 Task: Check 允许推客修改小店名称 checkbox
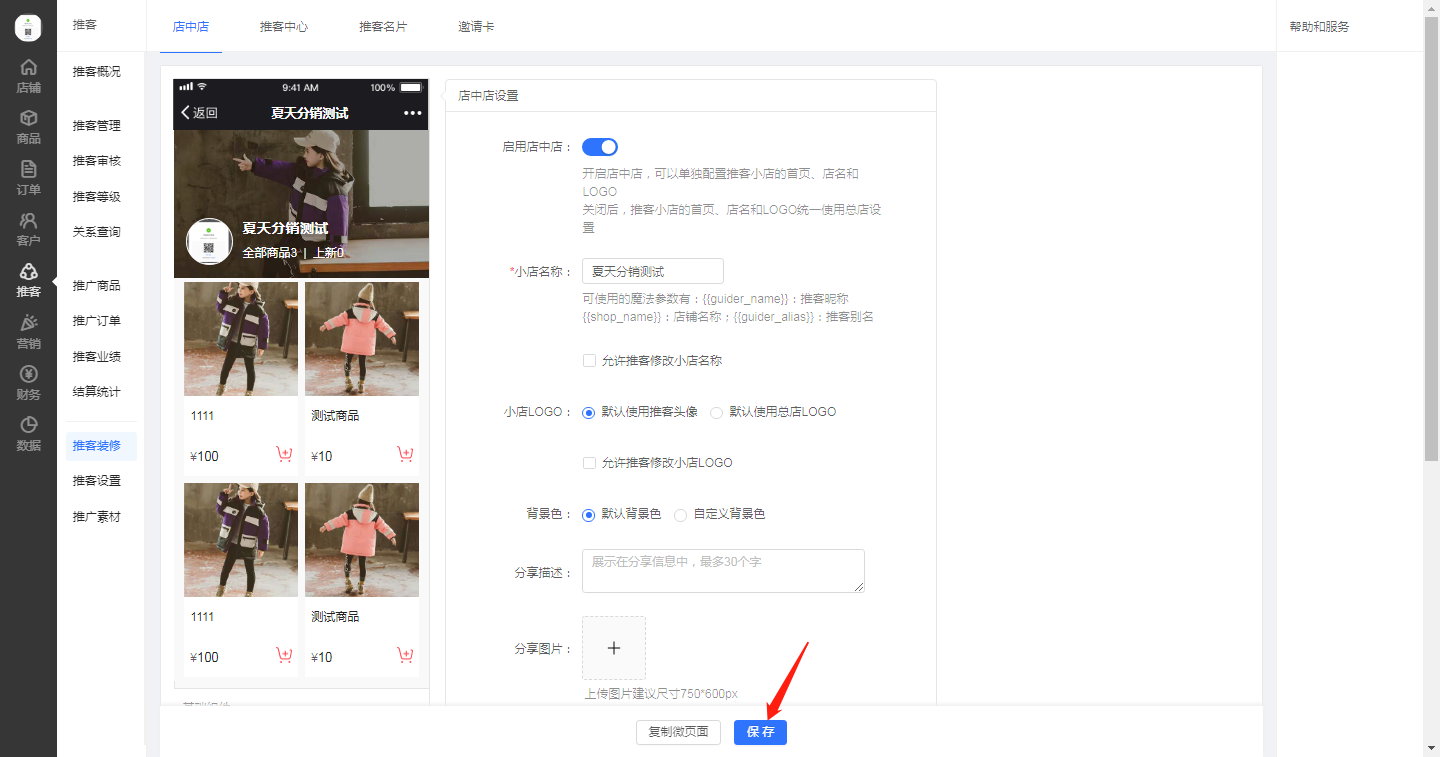(x=589, y=360)
